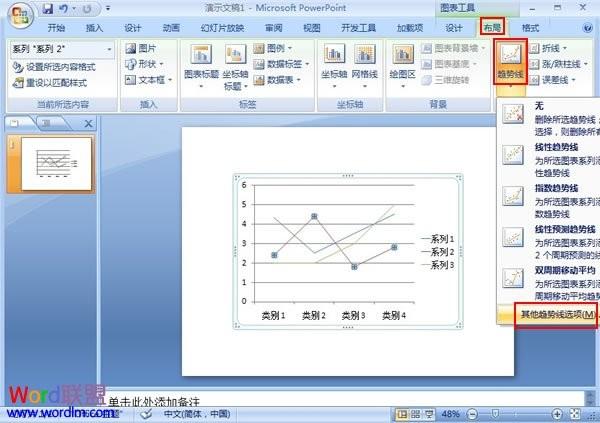Open the 文本框 text box dropdown
600x423 pixels.
148,80
